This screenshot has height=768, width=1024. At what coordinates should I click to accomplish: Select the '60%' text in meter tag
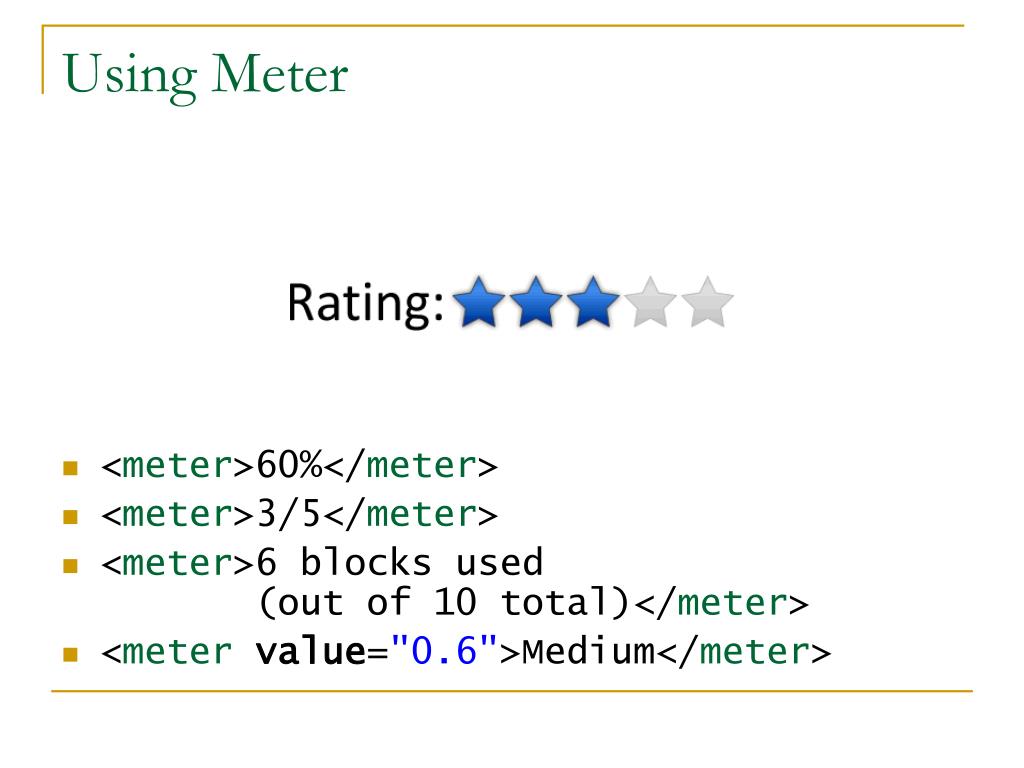(289, 465)
